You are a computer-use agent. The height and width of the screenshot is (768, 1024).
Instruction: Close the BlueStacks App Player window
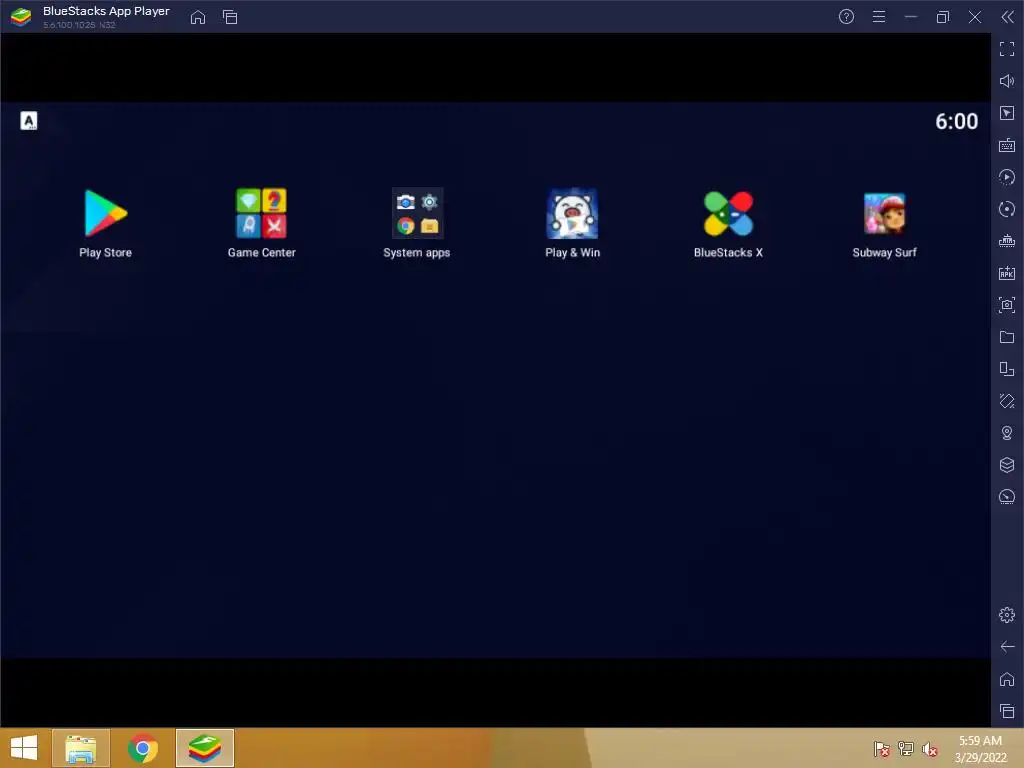[x=975, y=17]
